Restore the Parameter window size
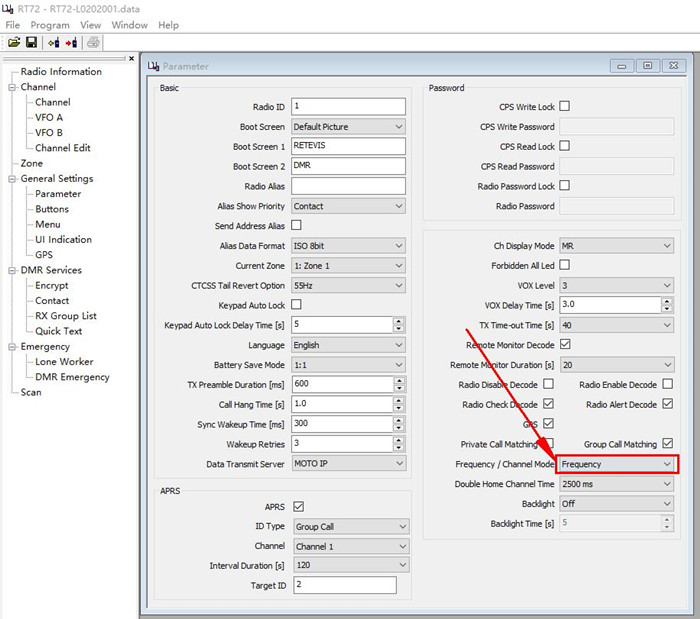This screenshot has width=700, height=619. click(x=647, y=66)
